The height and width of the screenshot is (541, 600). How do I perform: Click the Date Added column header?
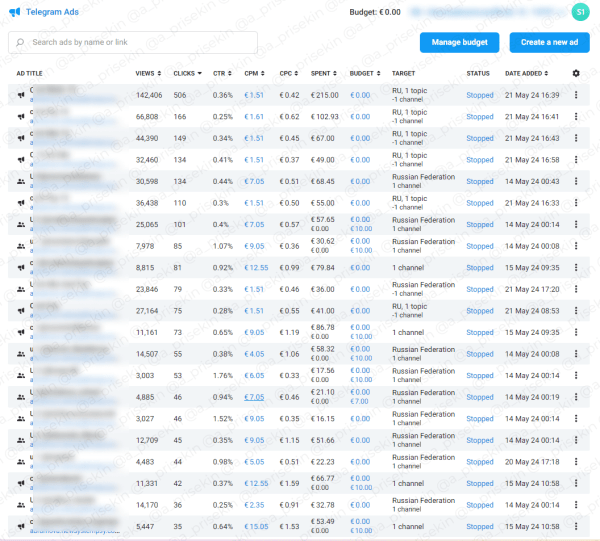(526, 73)
